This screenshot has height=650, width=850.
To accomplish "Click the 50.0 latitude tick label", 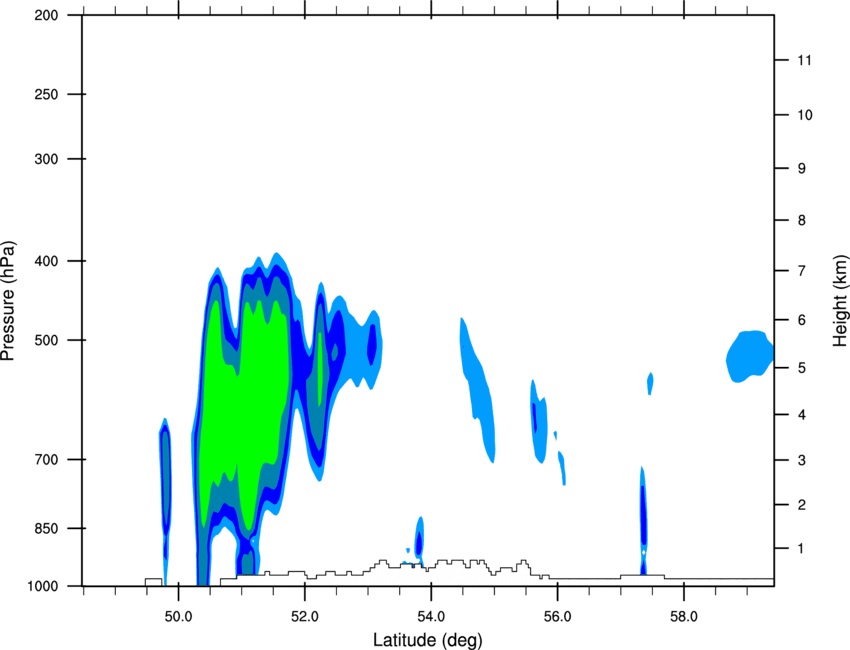I will (178, 617).
